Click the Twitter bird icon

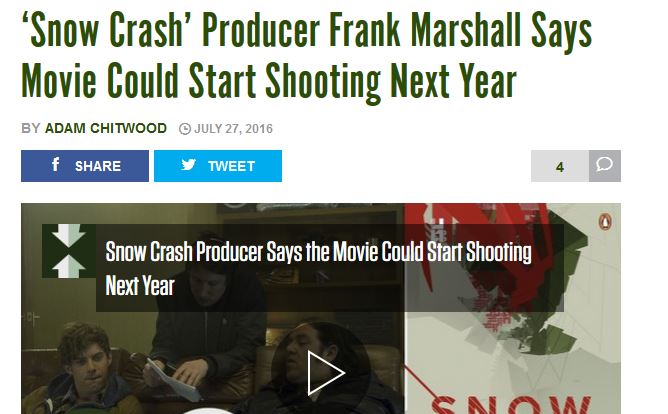tap(188, 164)
